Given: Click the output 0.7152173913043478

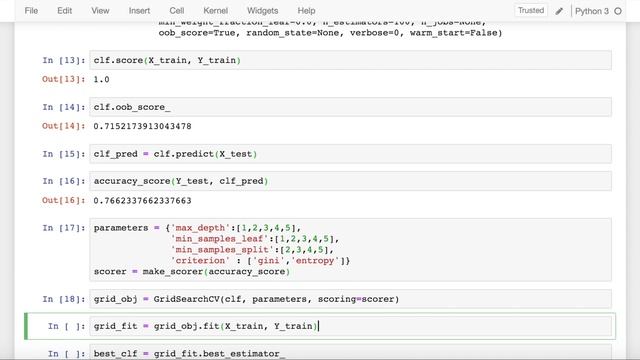Looking at the screenshot, I should click(x=142, y=127).
